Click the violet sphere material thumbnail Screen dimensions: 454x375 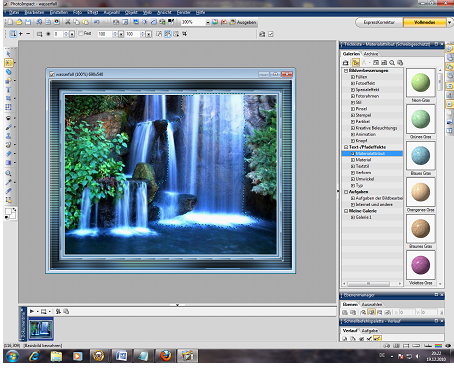pos(421,265)
